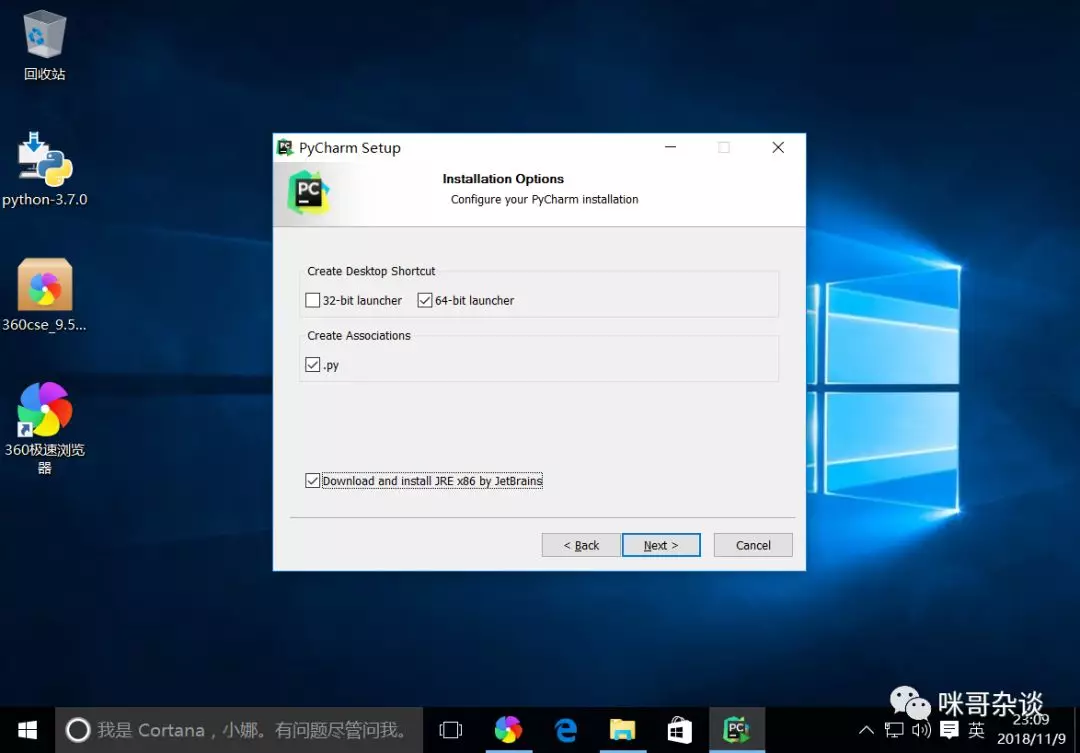This screenshot has height=753, width=1080.
Task: Switch the 英 input method indicator
Action: (976, 730)
